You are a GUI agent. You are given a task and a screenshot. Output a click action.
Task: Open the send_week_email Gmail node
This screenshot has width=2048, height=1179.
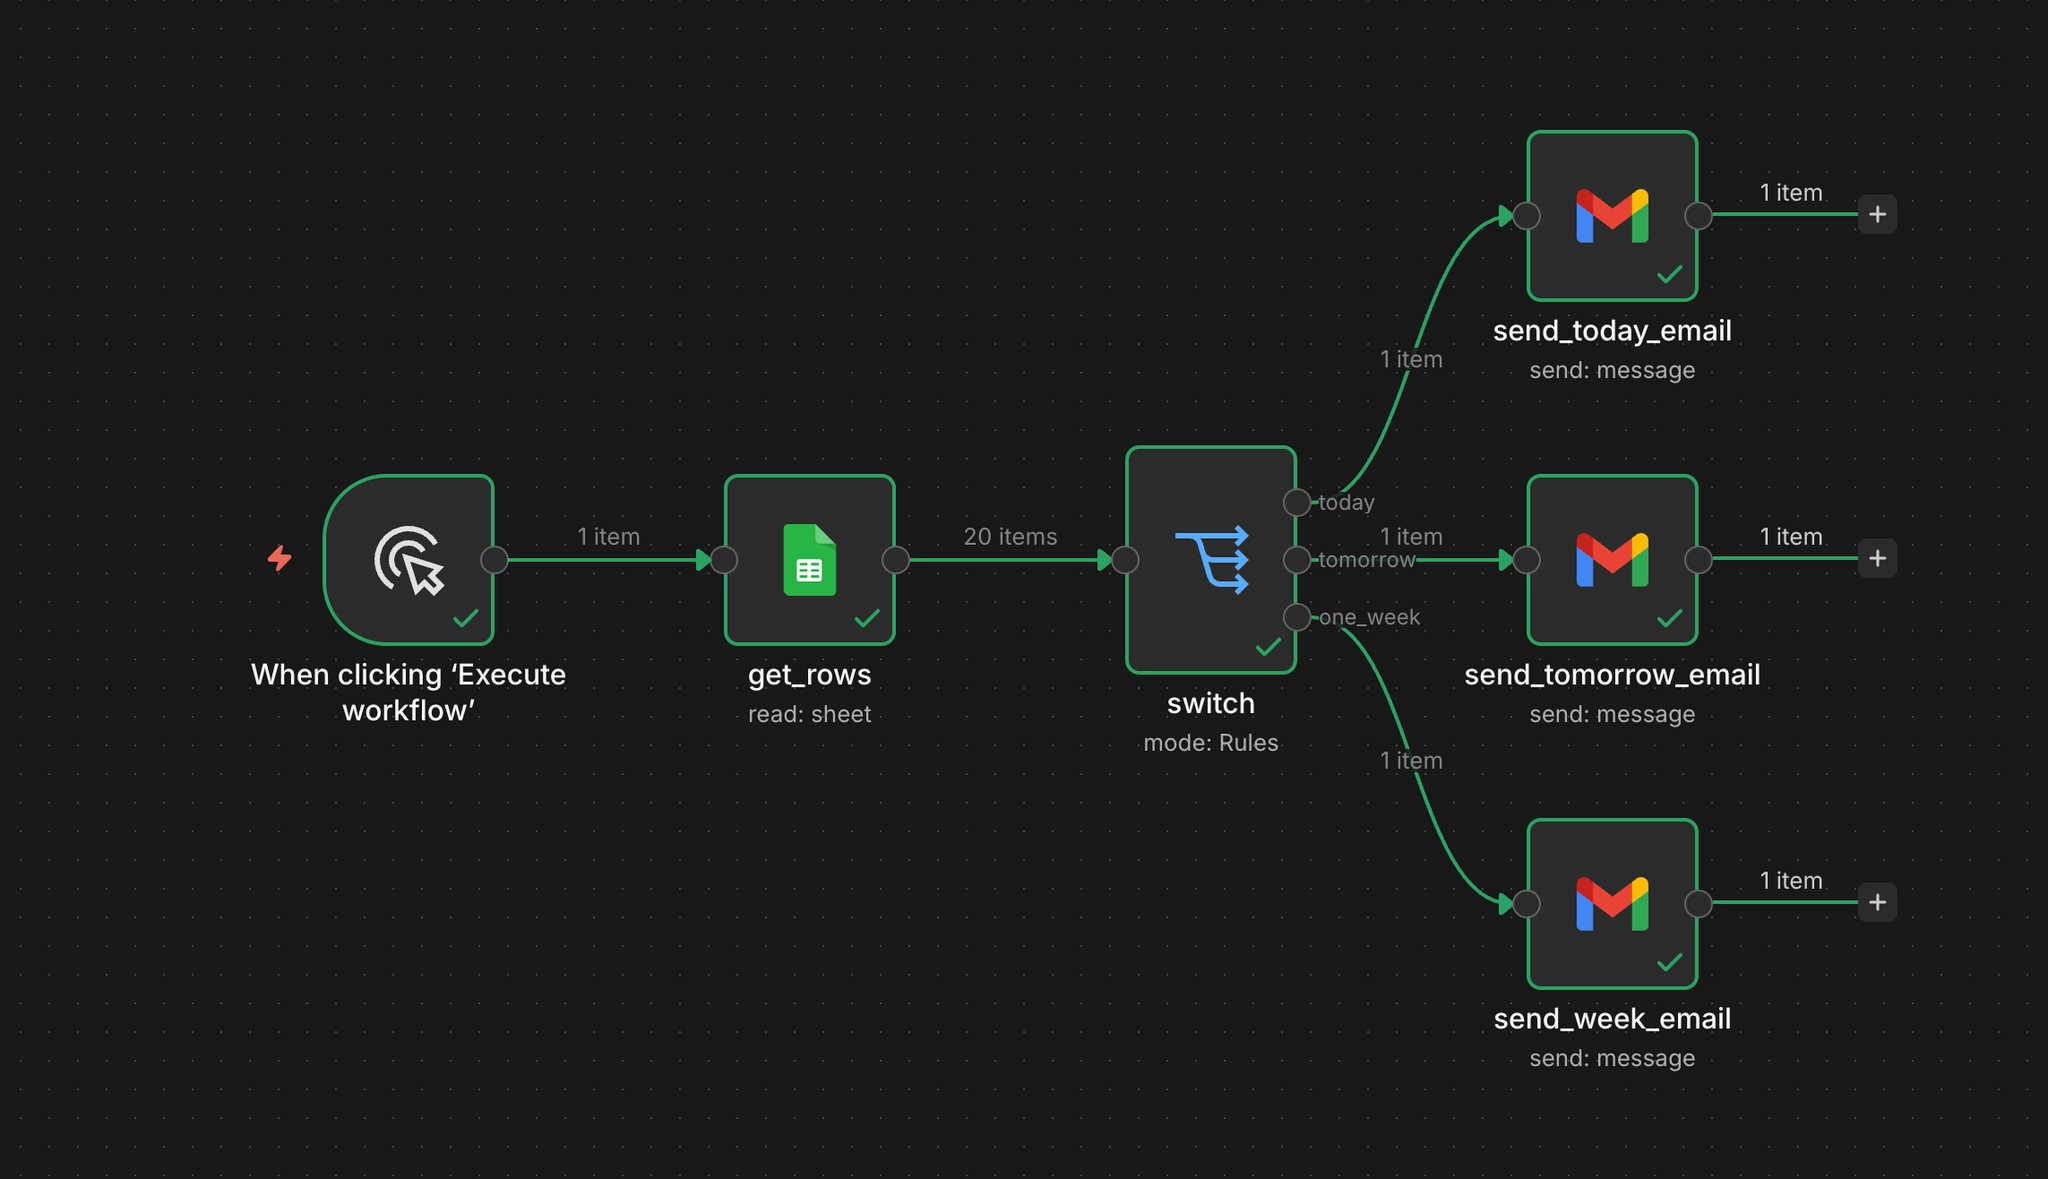[x=1612, y=904]
